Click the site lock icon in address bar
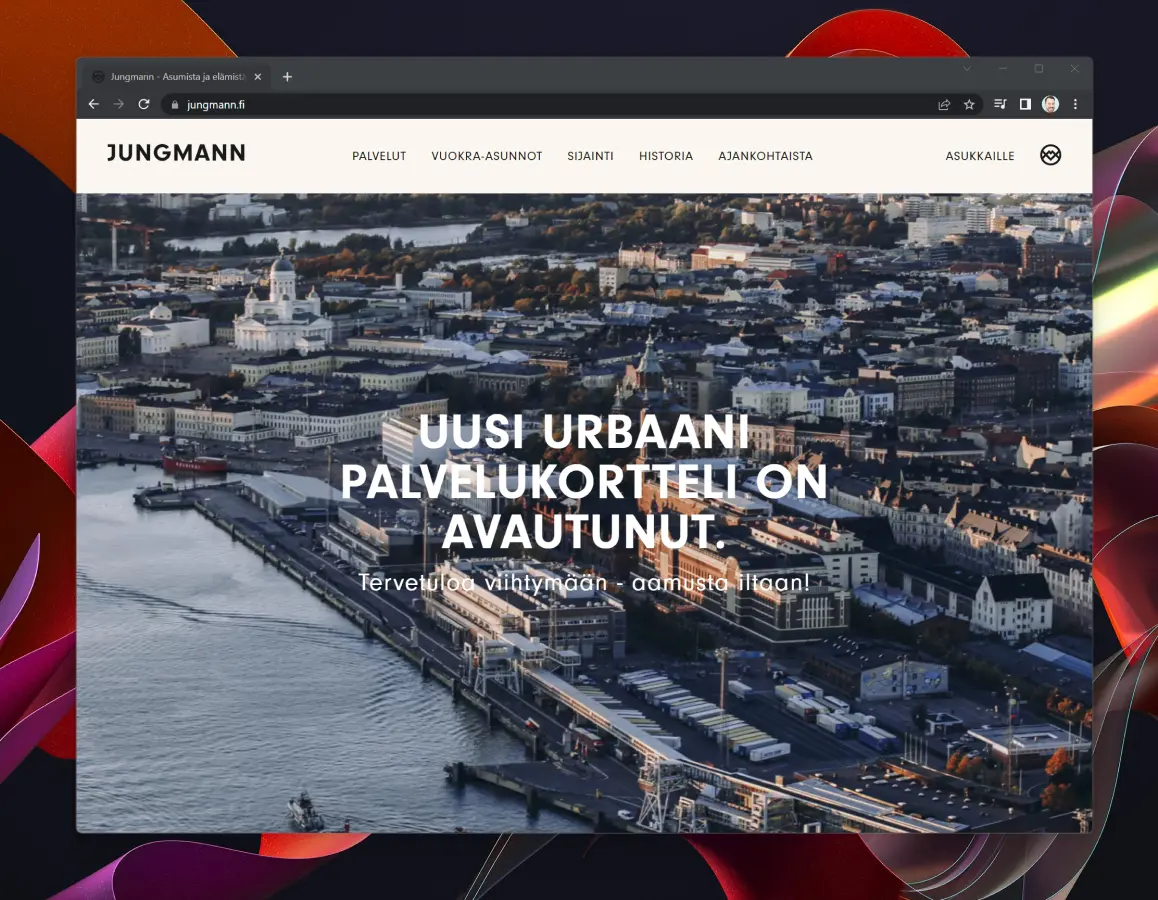The width and height of the screenshot is (1158, 900). point(174,104)
